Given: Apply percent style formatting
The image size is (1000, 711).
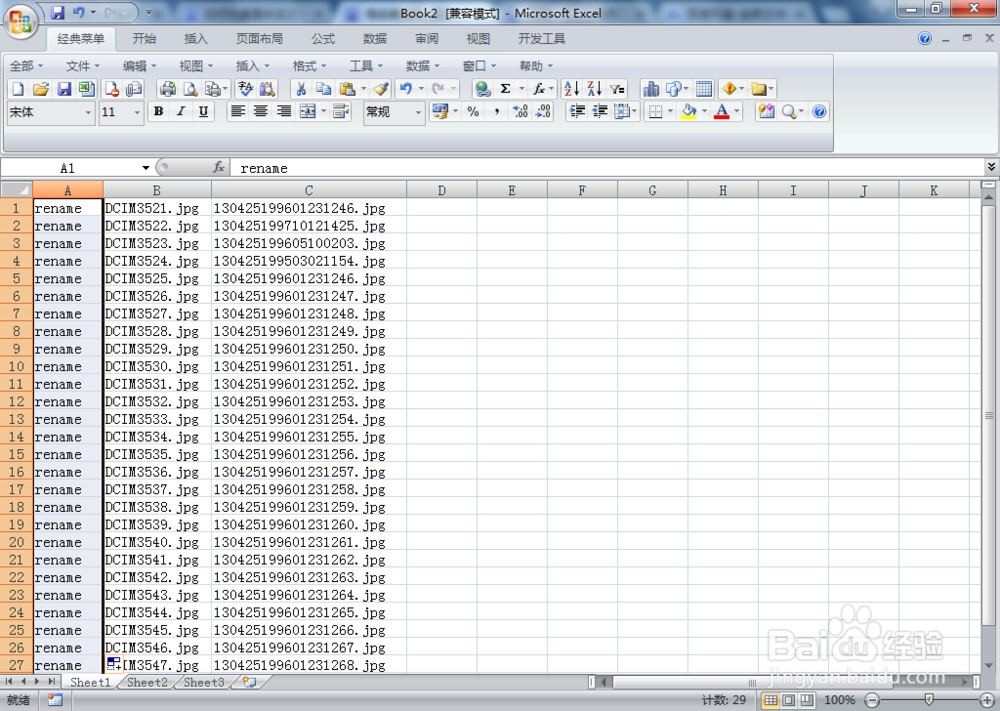Looking at the screenshot, I should [473, 112].
